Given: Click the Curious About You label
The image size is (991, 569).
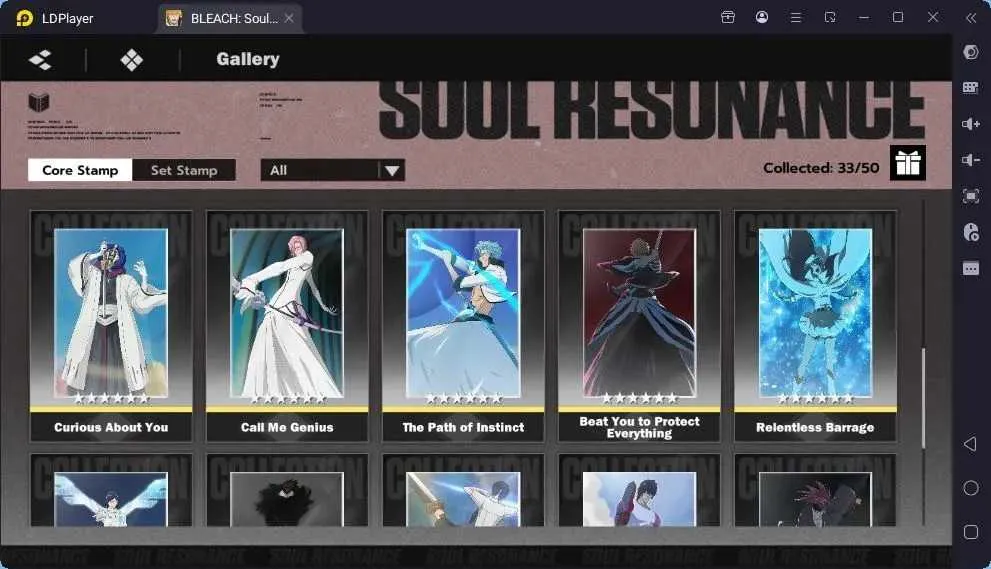Looking at the screenshot, I should pyautogui.click(x=111, y=427).
